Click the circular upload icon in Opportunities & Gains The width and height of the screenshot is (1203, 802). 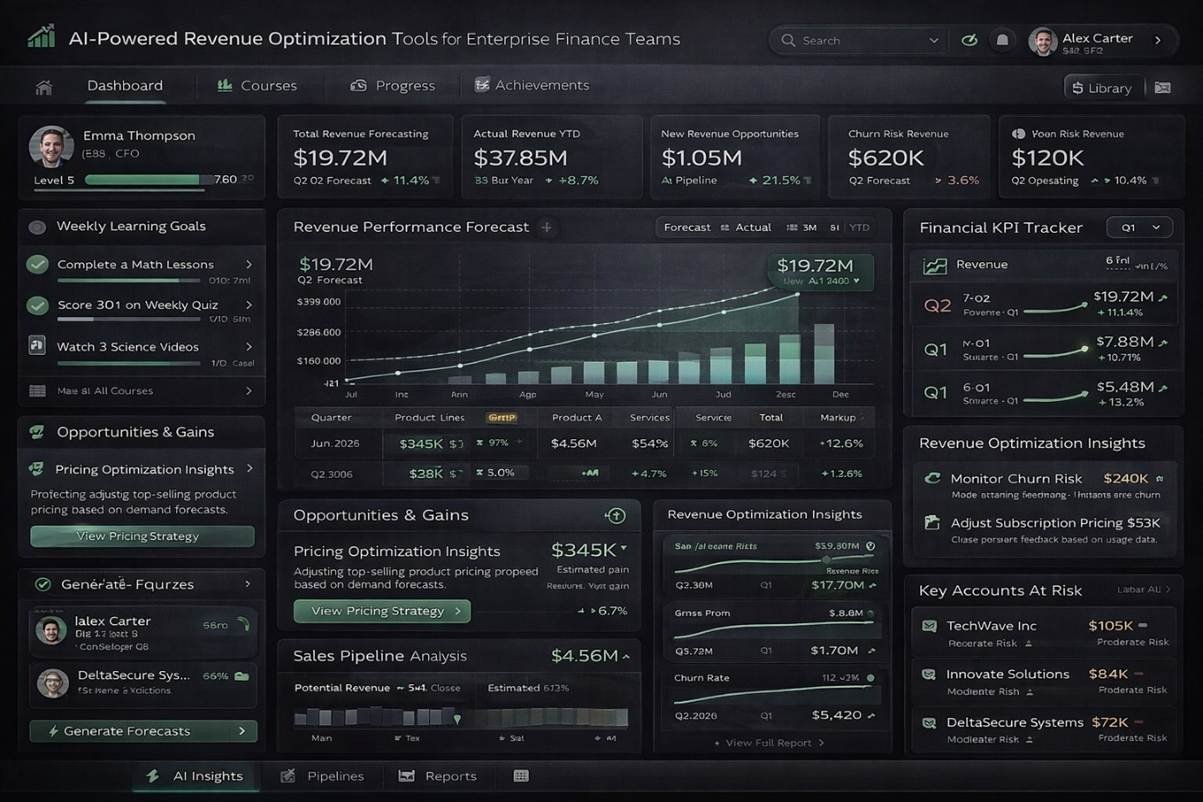[x=616, y=515]
